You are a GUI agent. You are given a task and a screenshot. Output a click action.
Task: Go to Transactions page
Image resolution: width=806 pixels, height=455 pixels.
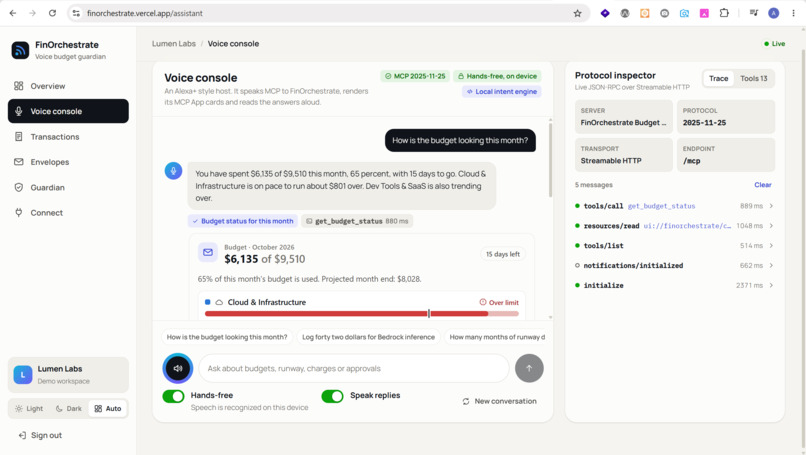click(x=68, y=137)
